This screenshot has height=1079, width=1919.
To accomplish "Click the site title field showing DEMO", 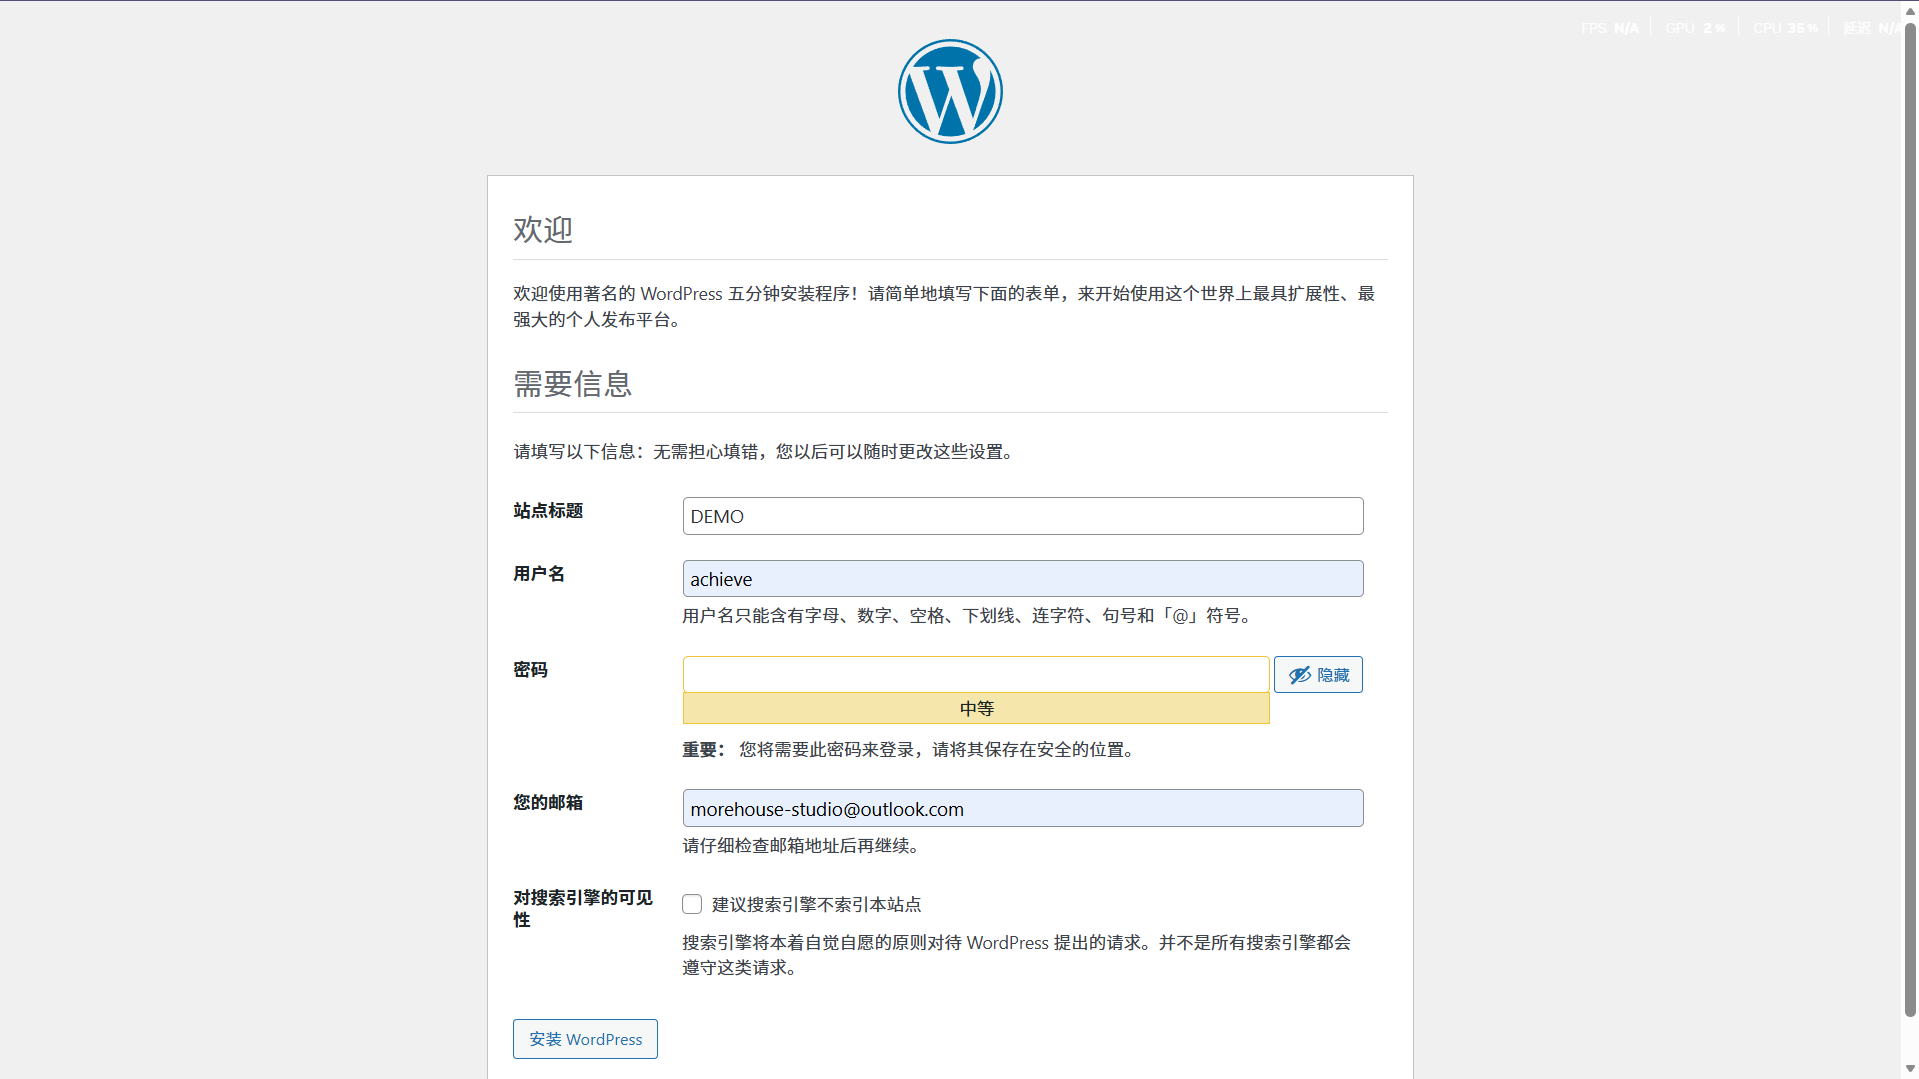I will (1022, 515).
